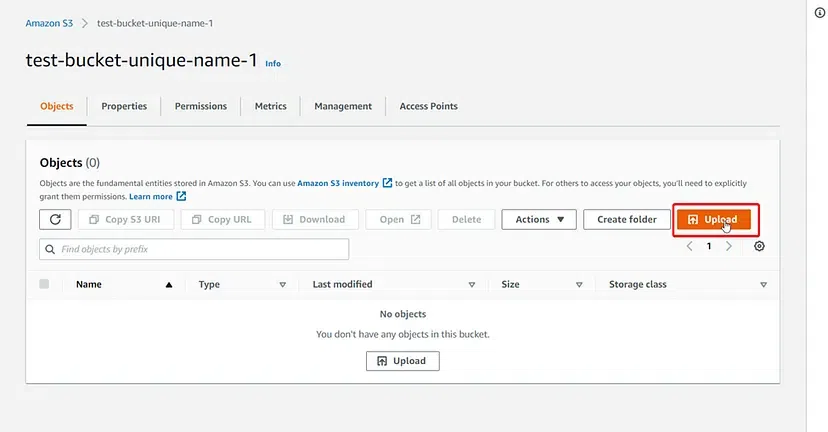This screenshot has width=828, height=432.
Task: Go to previous page of objects
Action: 690,246
